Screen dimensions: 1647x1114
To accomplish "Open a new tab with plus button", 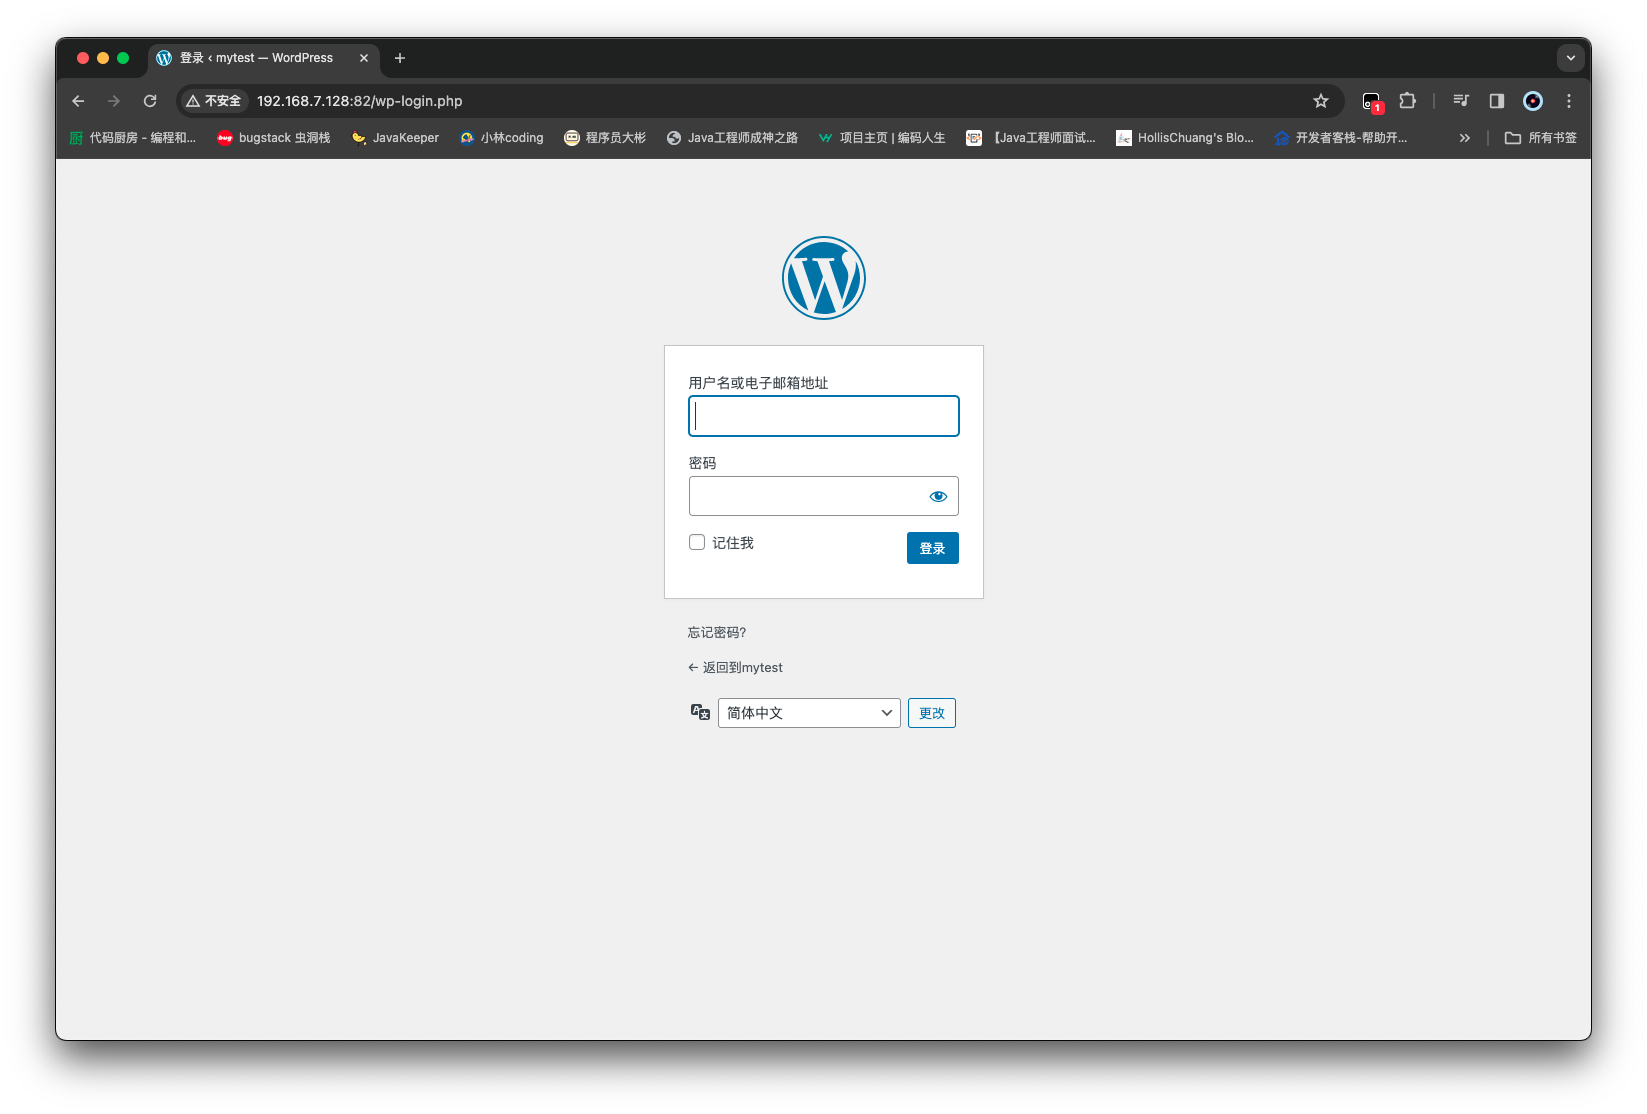I will click(400, 58).
